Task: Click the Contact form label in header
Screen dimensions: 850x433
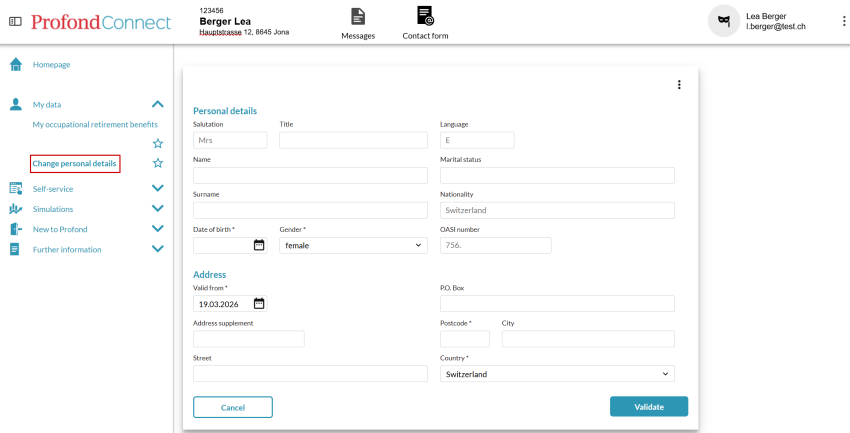Action: (426, 36)
